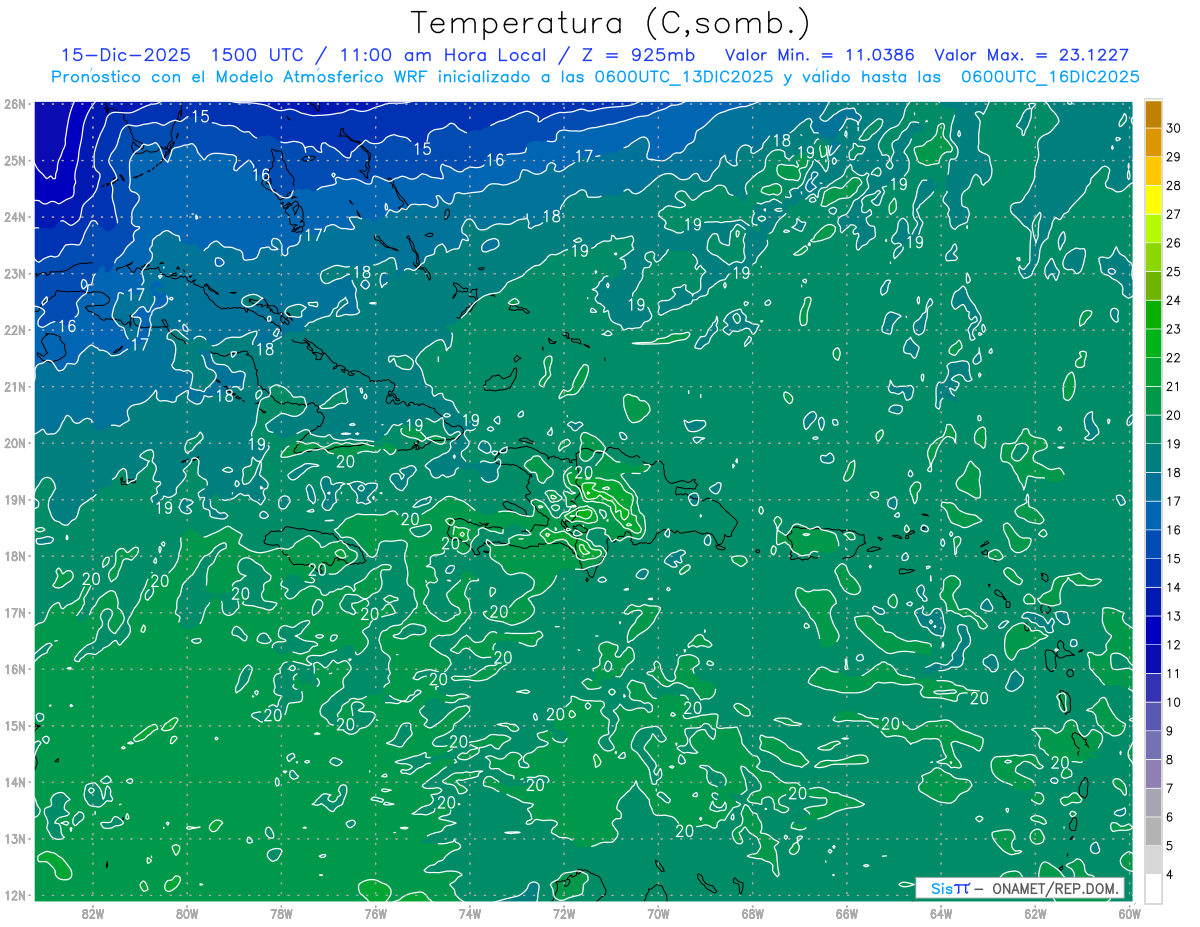
Task: Click the '74W' longitude label
Action: click(470, 913)
